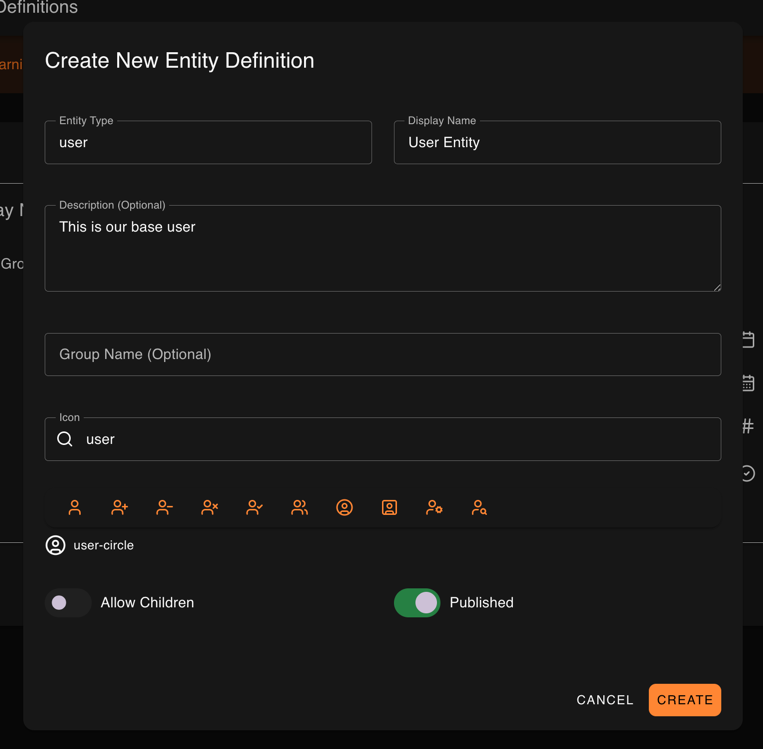Click the 'user-circle' label text
763x749 pixels.
pos(104,545)
